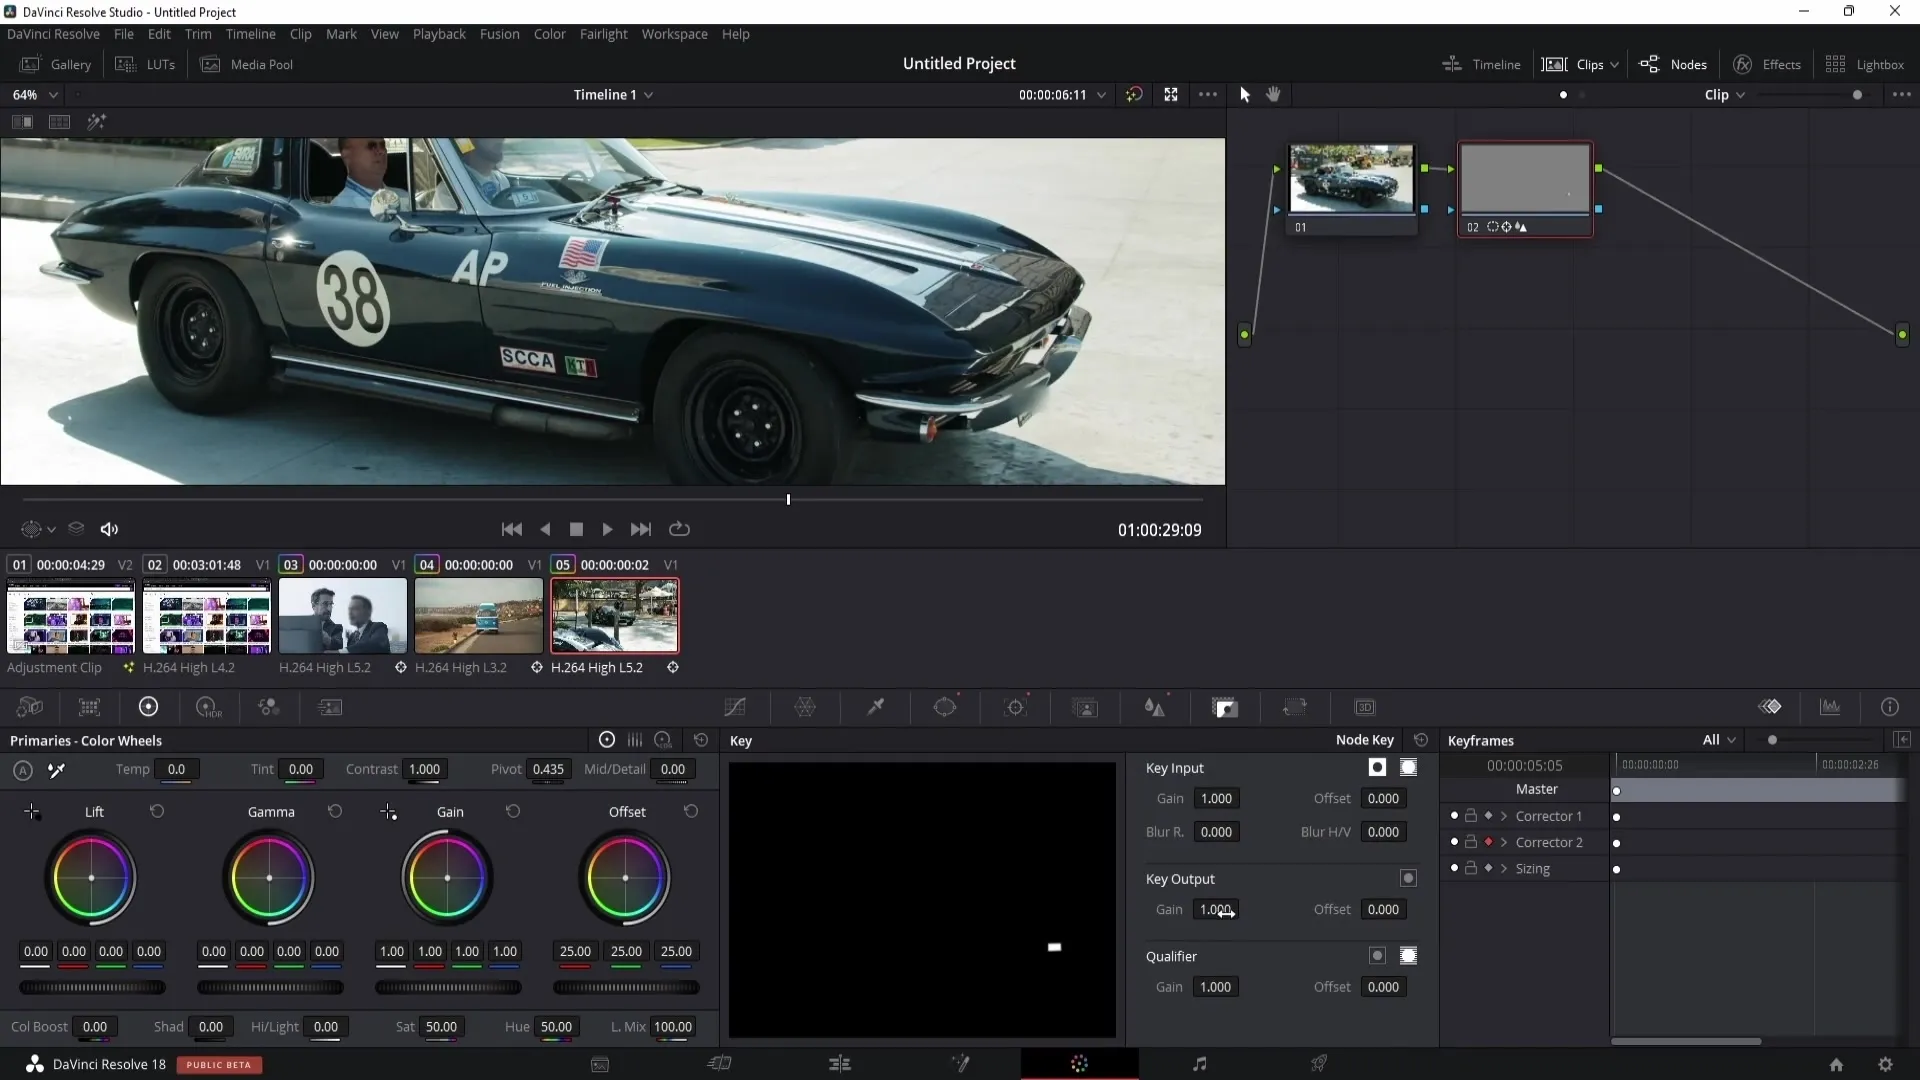Toggle Key Output enable button
This screenshot has width=1920, height=1080.
[x=1408, y=877]
